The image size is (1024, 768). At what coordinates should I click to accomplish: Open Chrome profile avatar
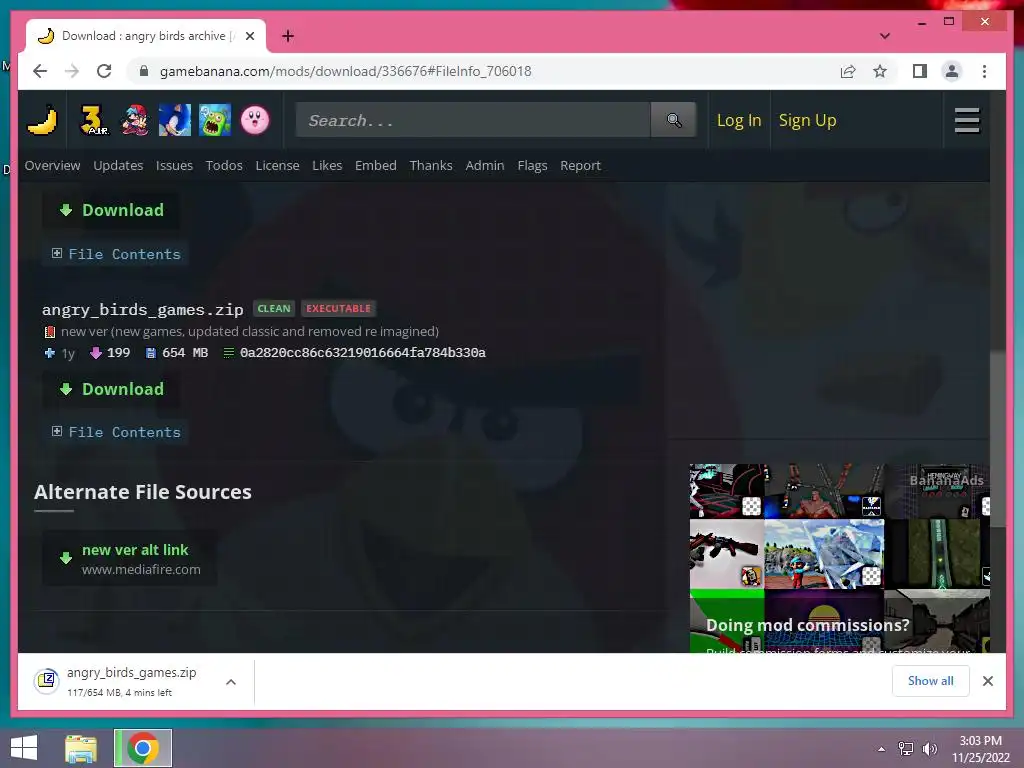pos(952,71)
